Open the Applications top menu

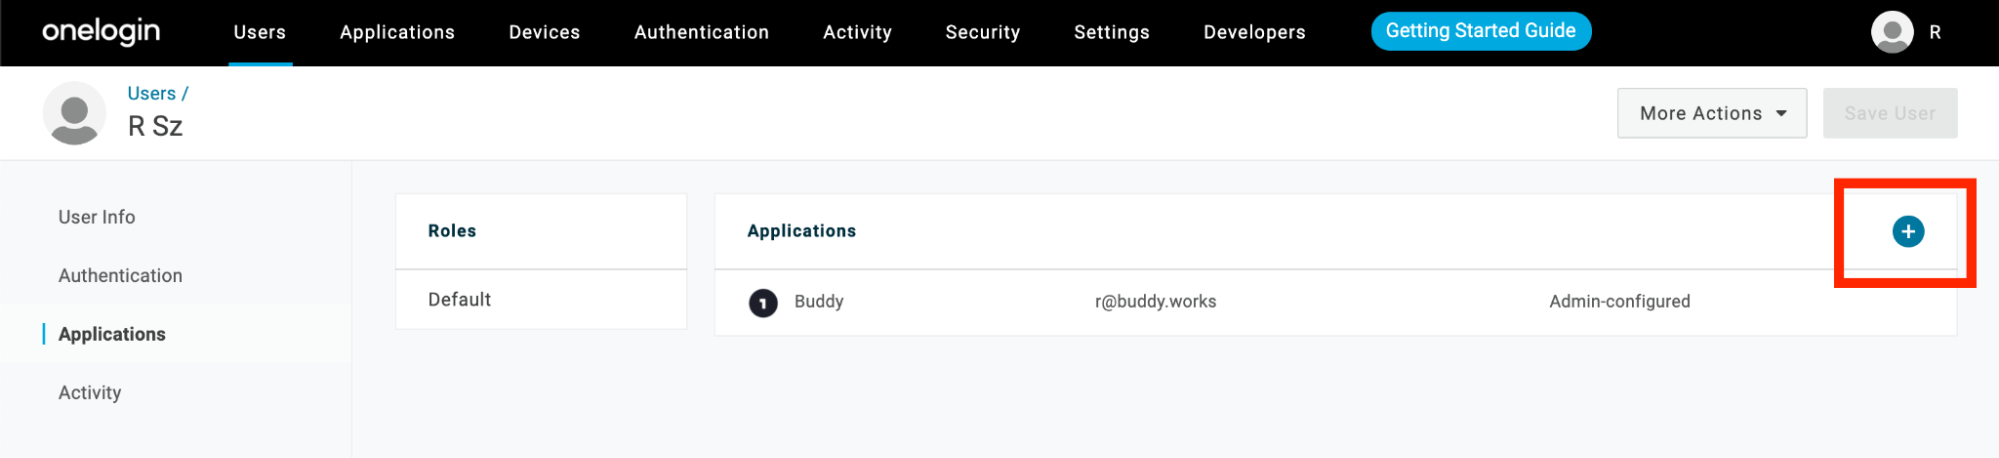coord(397,32)
